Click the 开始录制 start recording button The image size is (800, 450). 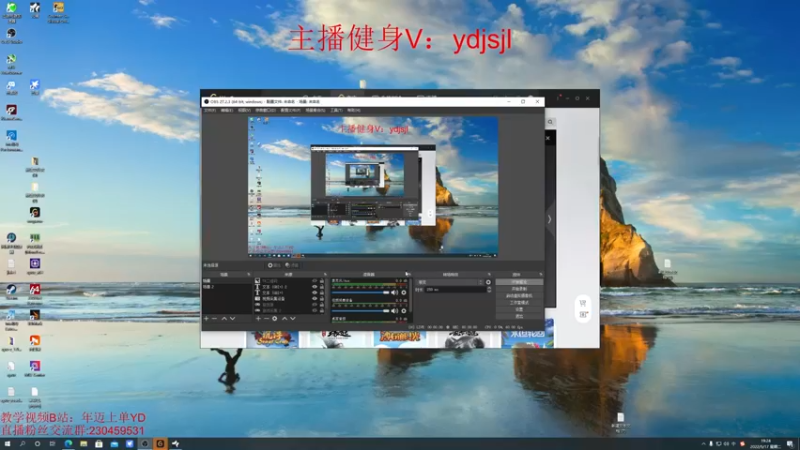(519, 289)
